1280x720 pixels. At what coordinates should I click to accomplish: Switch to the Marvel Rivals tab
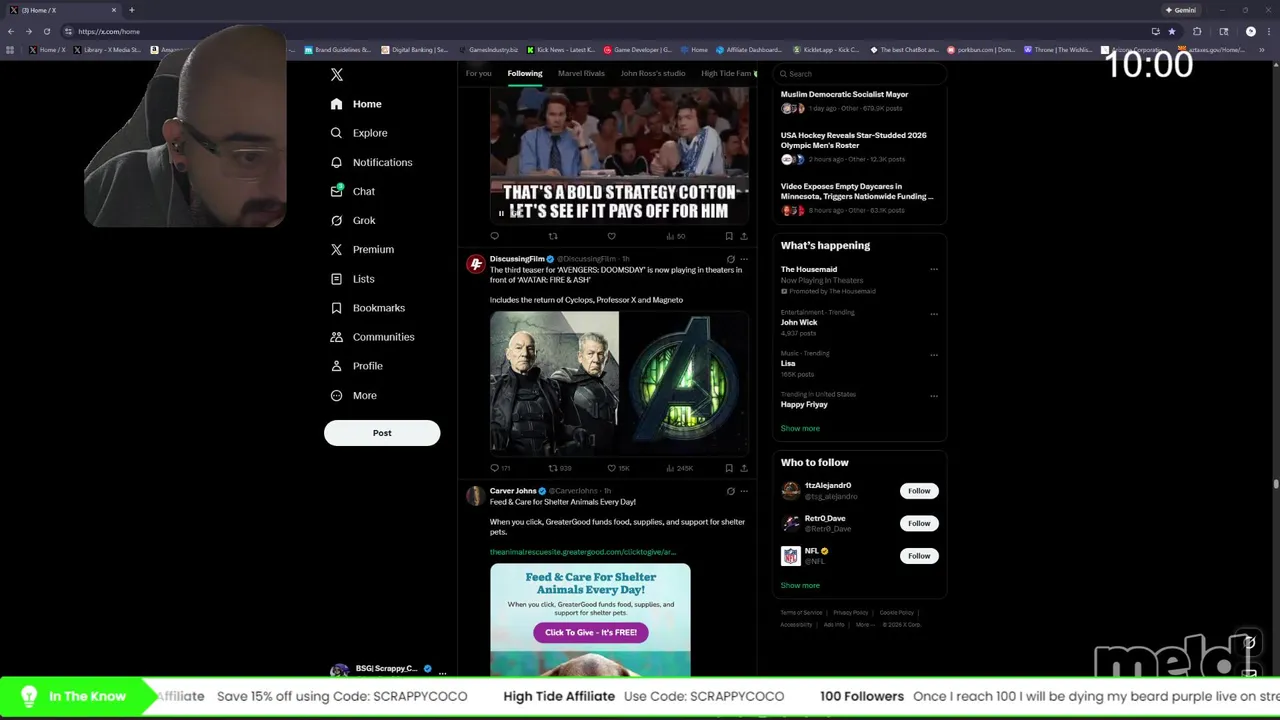(581, 73)
